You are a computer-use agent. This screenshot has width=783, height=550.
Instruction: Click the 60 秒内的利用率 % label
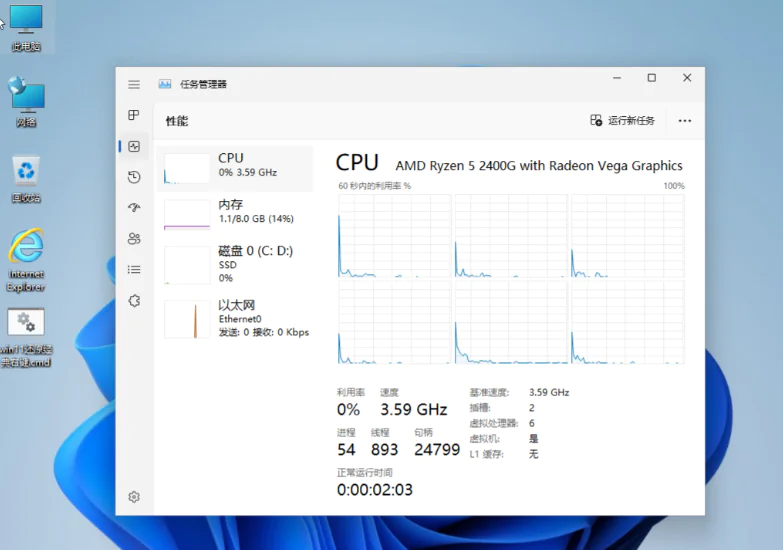click(x=375, y=186)
